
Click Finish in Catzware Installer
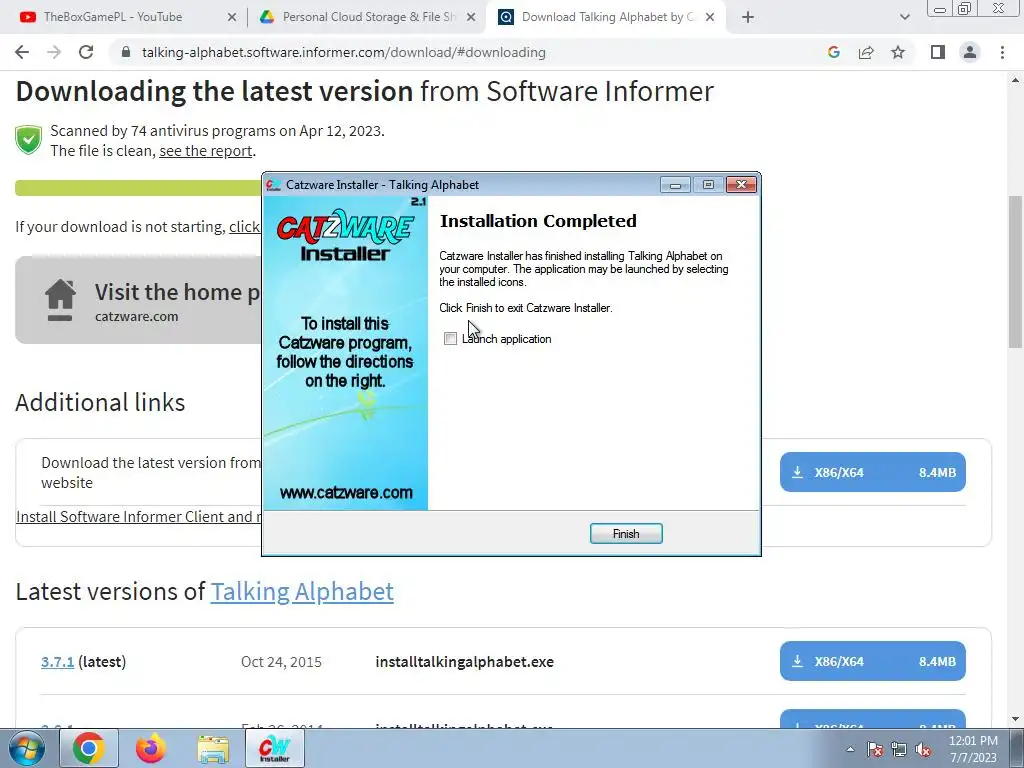626,534
